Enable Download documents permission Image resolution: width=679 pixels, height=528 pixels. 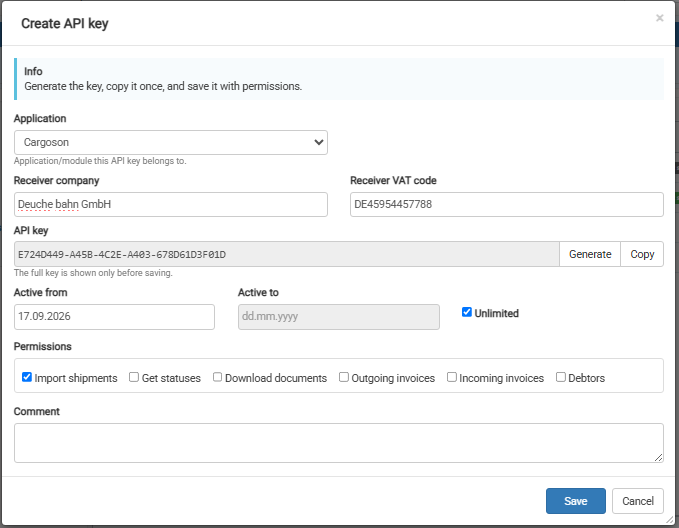click(217, 377)
